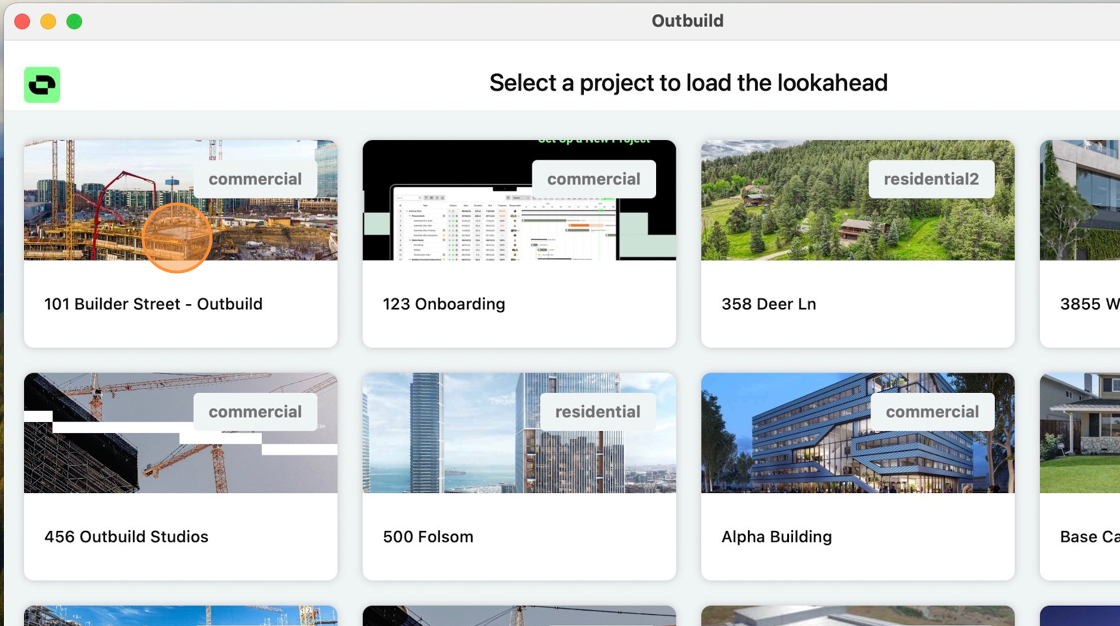Open the 358 Deer Ln project title
The height and width of the screenshot is (626, 1120).
pyautogui.click(x=769, y=304)
